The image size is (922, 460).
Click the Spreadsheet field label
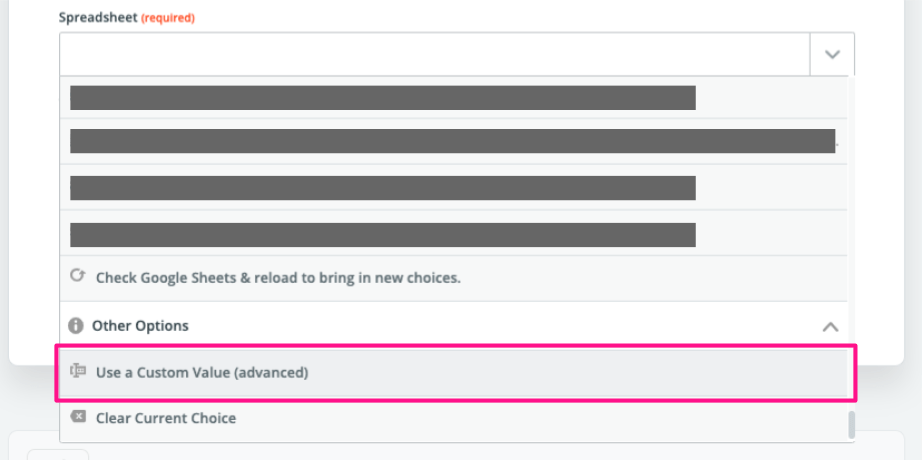[97, 18]
